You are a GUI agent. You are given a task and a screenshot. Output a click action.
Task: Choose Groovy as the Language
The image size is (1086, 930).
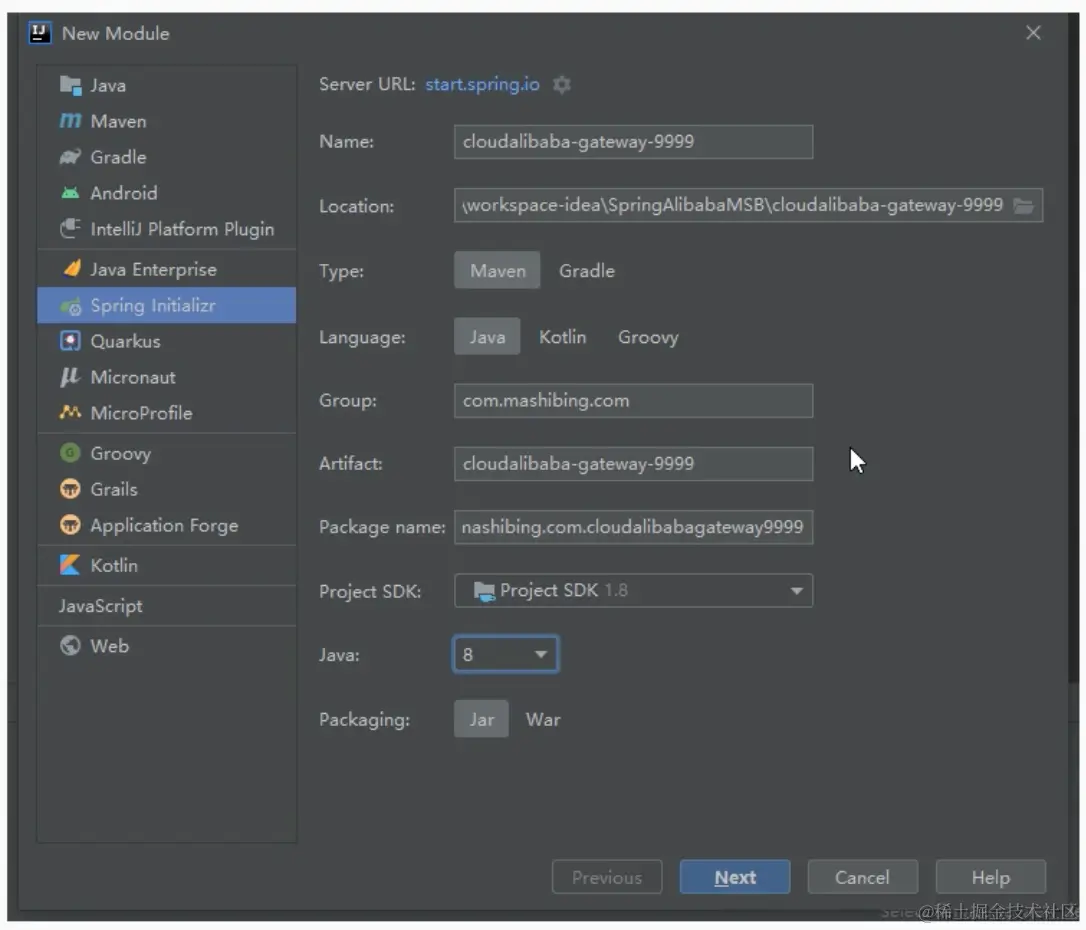pos(648,337)
